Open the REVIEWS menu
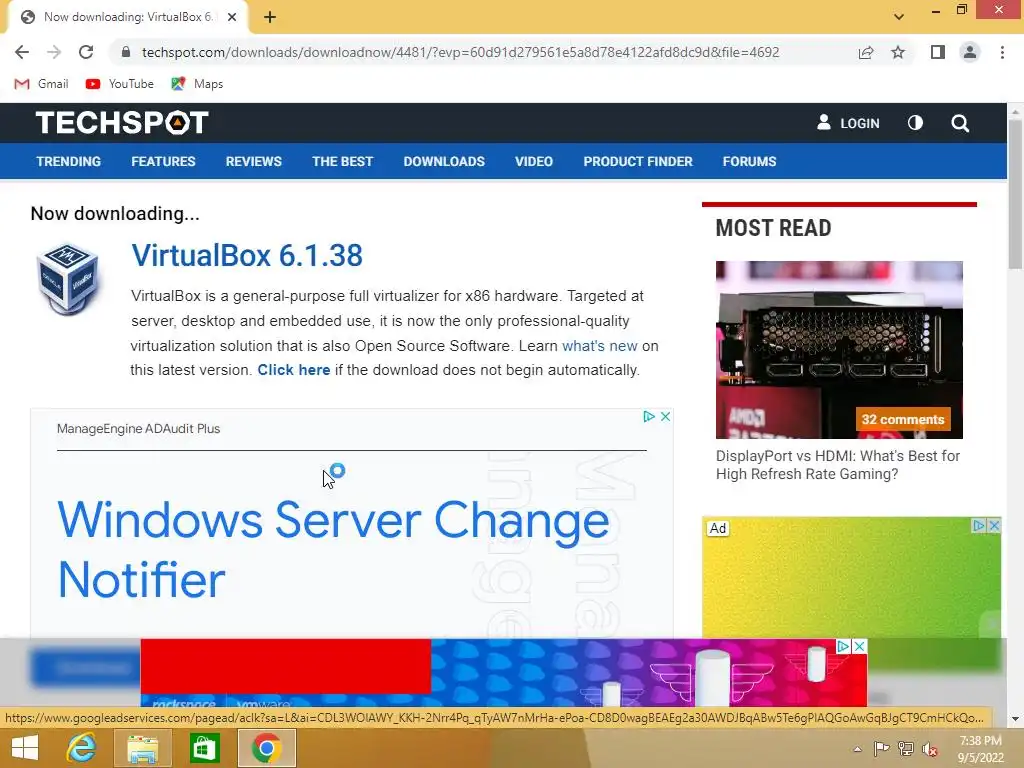This screenshot has height=768, width=1024. coord(253,161)
